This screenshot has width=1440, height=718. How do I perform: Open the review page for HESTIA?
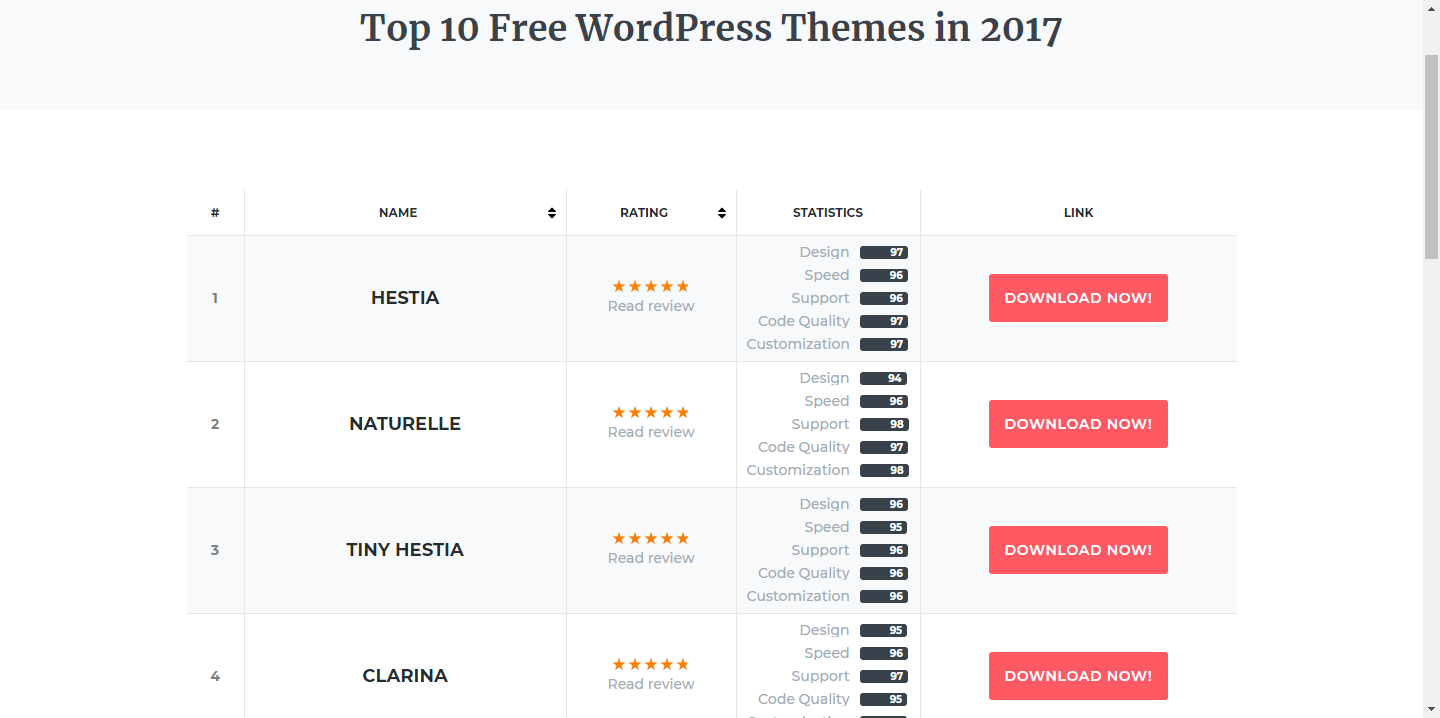pyautogui.click(x=650, y=305)
